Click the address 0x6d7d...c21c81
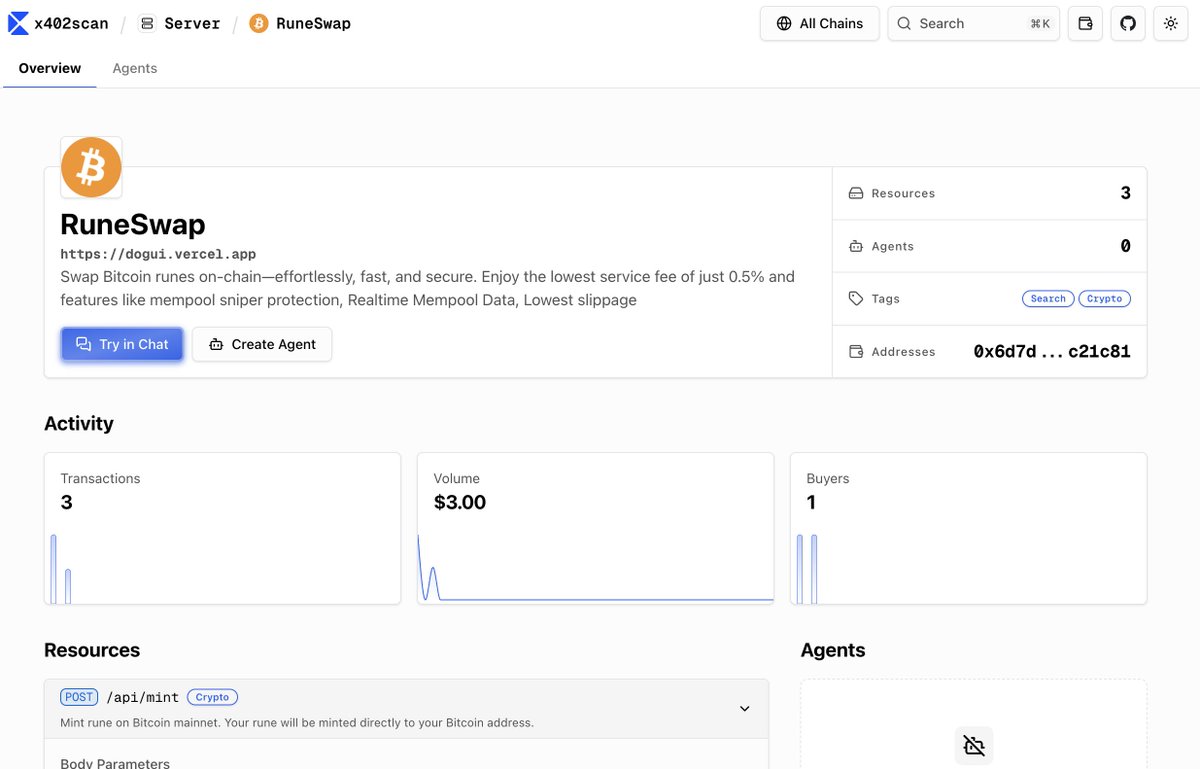Screen dimensions: 1200x769 click(x=1052, y=351)
